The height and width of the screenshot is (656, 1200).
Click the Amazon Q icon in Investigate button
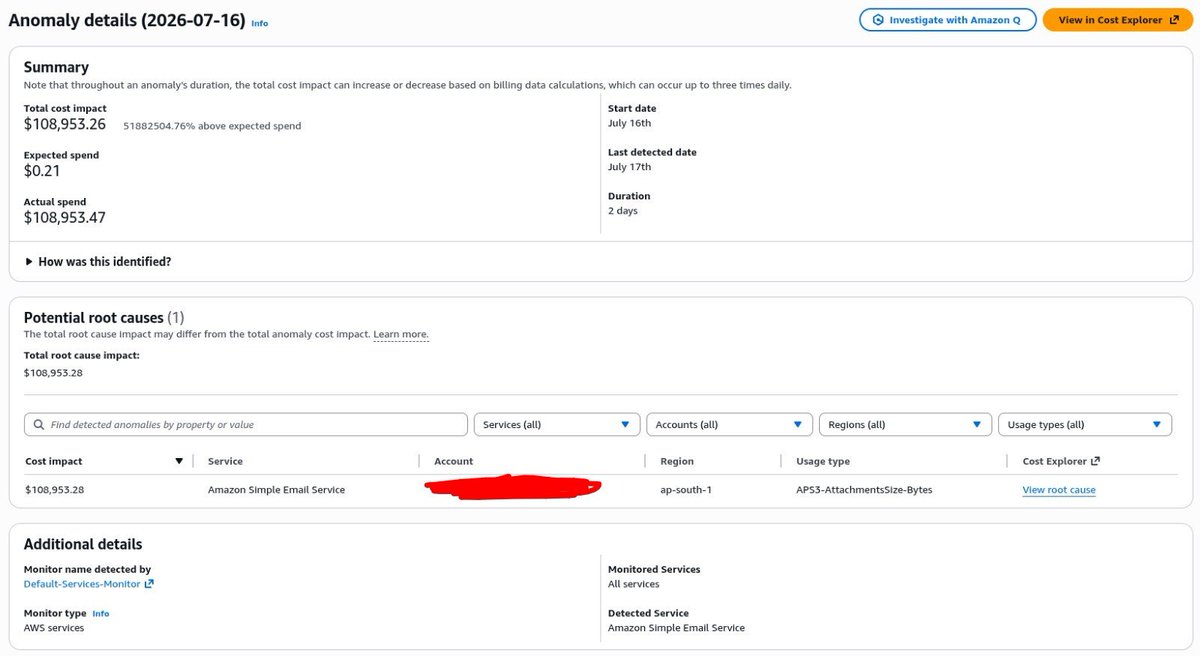pos(878,20)
